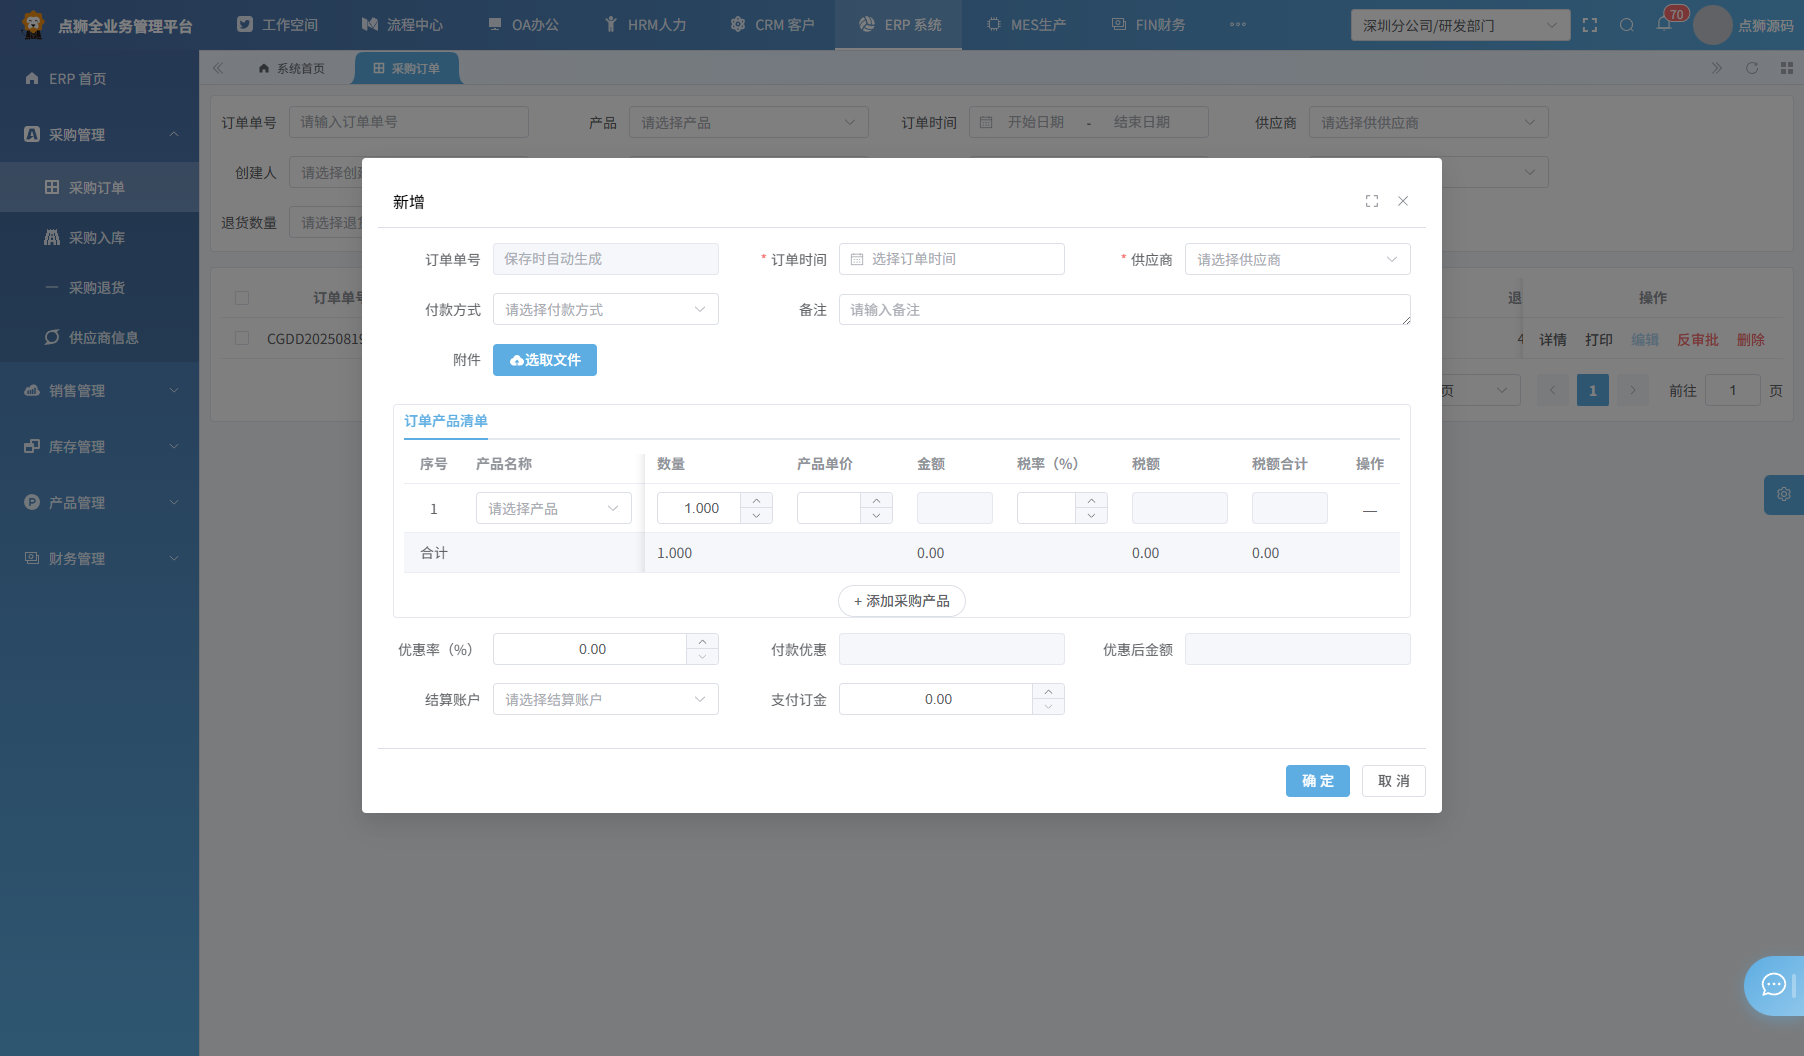Click the search magnifier icon in header
Viewport: 1804px width, 1056px height.
[x=1627, y=25]
